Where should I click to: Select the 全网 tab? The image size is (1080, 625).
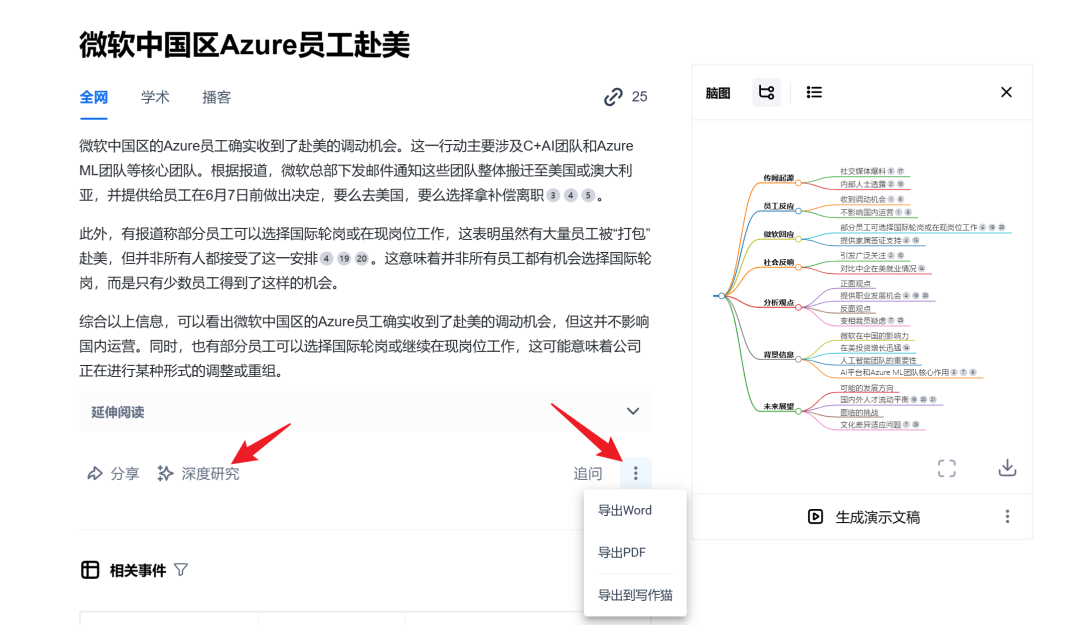[x=94, y=97]
